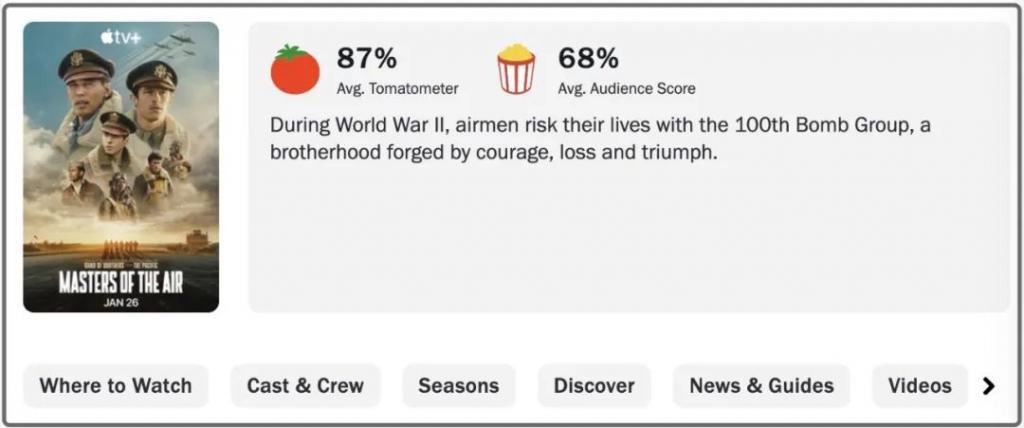Select the Avg. Tomatometer label

(x=397, y=88)
